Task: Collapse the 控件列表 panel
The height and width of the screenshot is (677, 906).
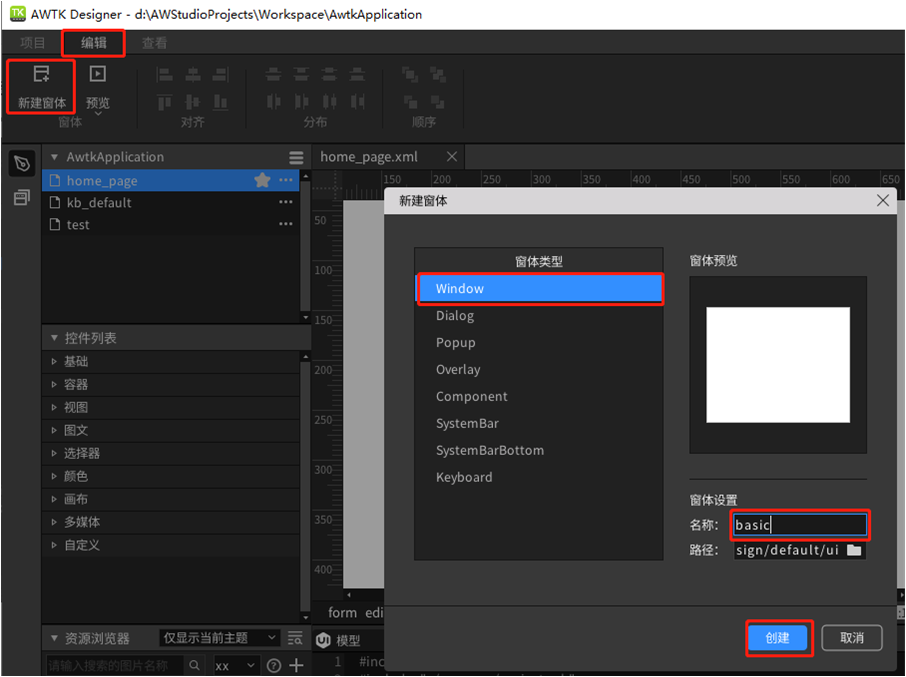Action: click(54, 338)
